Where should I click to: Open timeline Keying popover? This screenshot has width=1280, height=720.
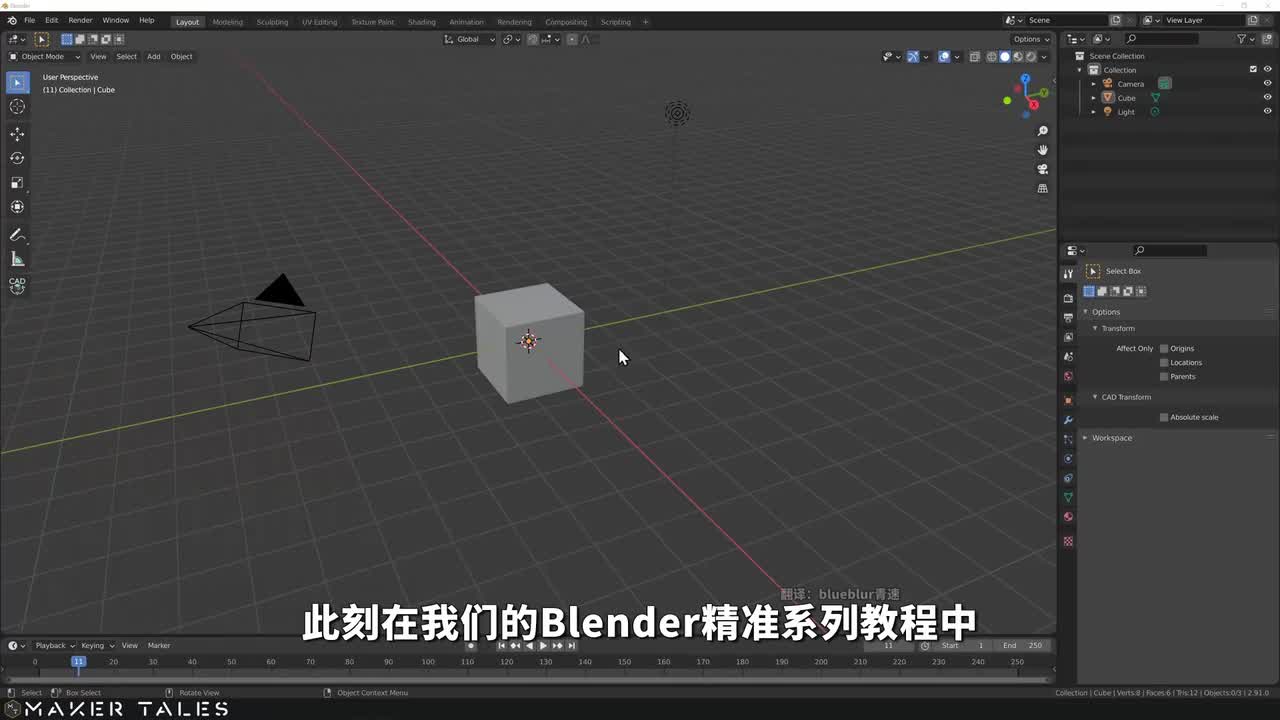(97, 645)
